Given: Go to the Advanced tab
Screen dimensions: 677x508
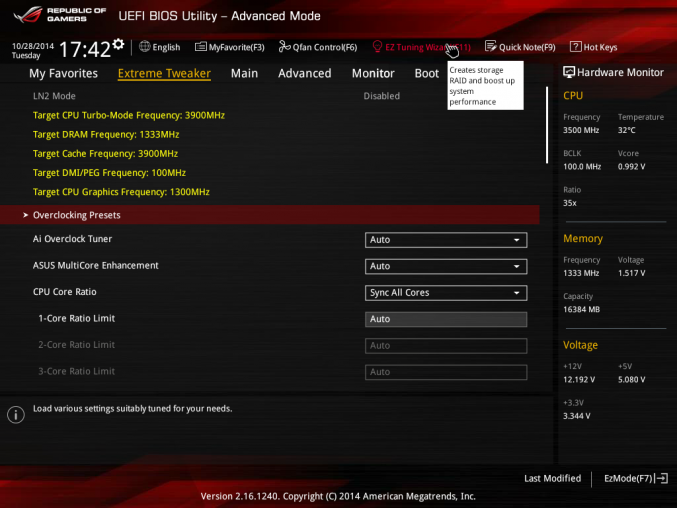Looking at the screenshot, I should pos(305,73).
